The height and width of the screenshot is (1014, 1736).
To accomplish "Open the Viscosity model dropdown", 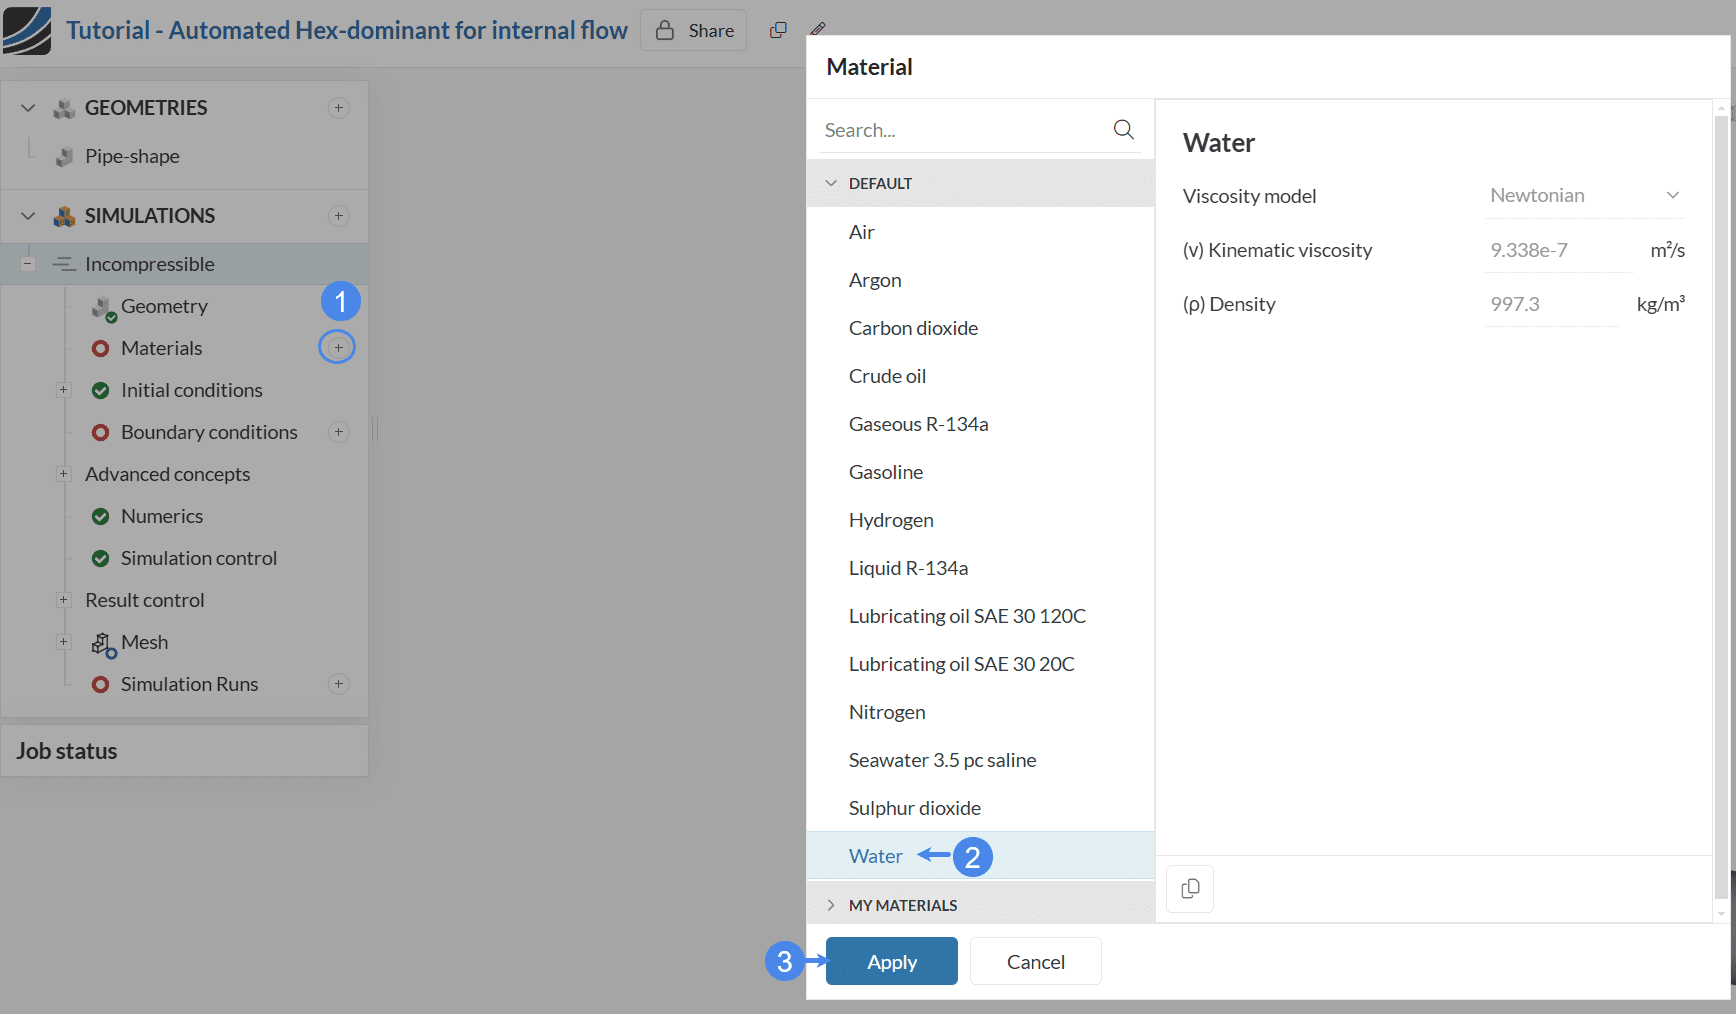I will coord(1584,196).
